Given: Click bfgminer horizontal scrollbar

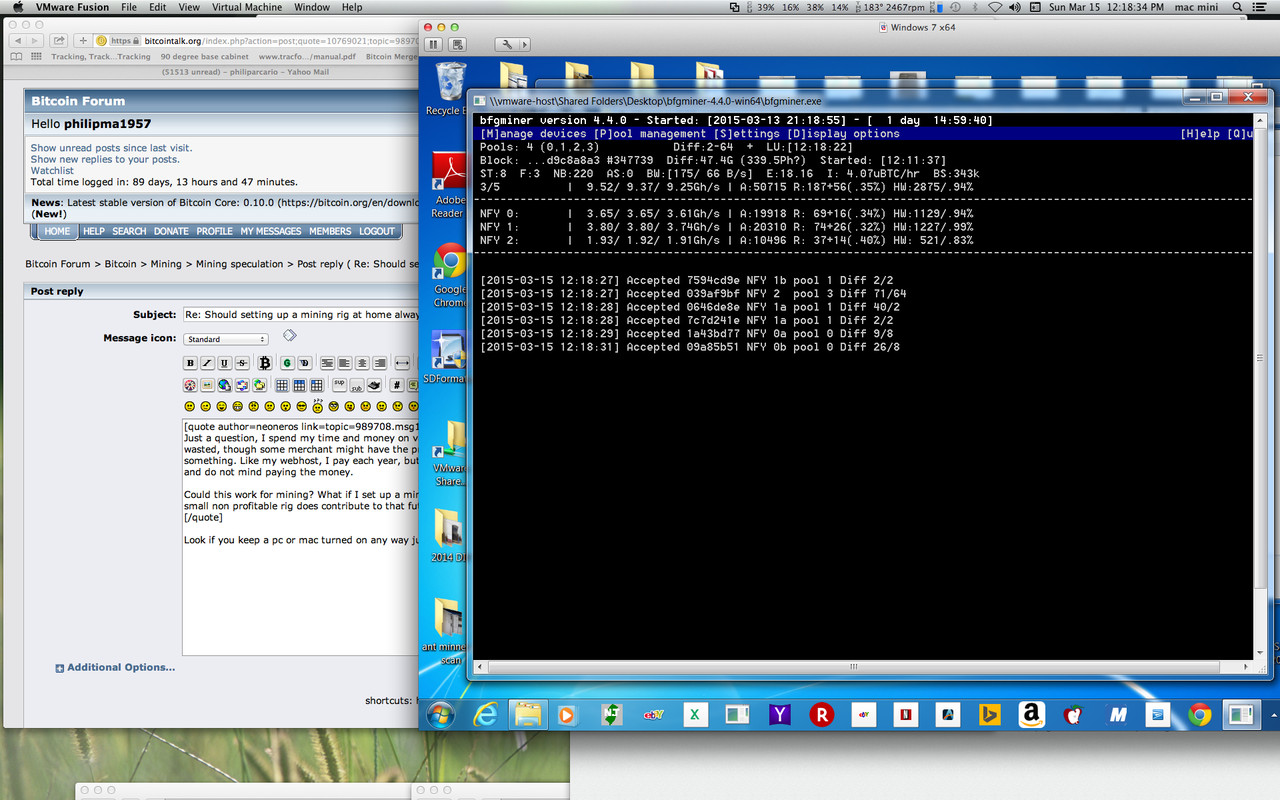Looking at the screenshot, I should click(x=853, y=666).
